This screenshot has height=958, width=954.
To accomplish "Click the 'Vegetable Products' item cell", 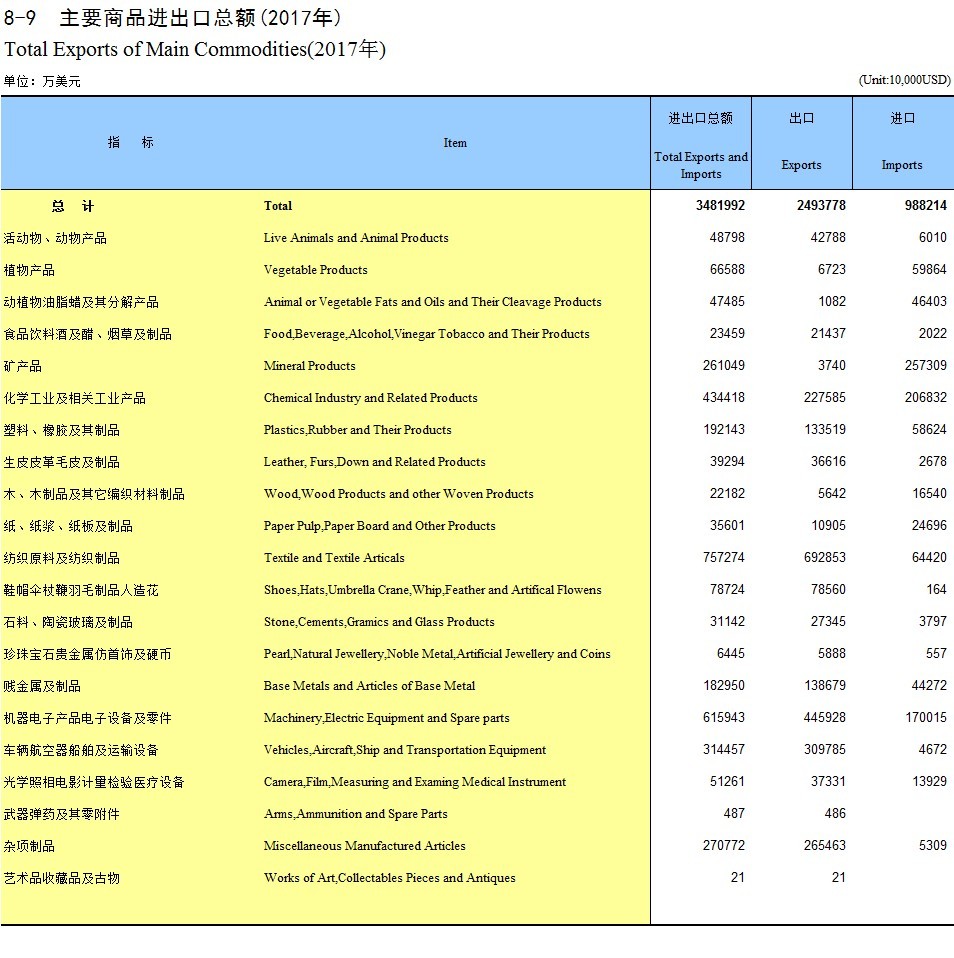I will (x=315, y=270).
